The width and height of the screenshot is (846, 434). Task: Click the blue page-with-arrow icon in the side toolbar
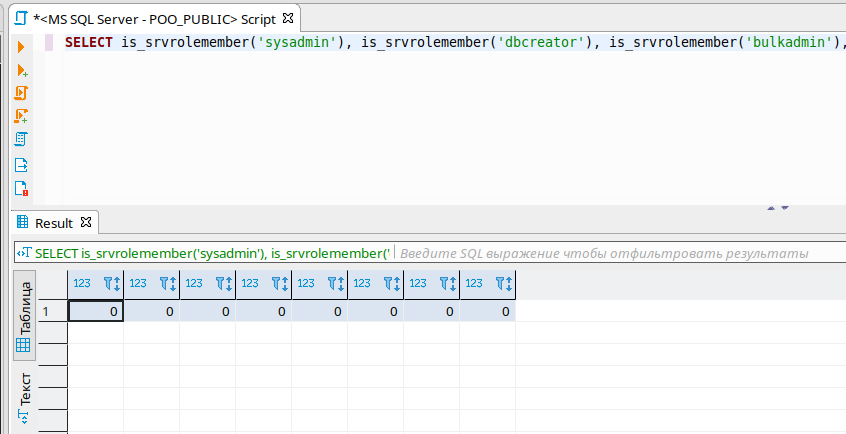click(x=21, y=165)
